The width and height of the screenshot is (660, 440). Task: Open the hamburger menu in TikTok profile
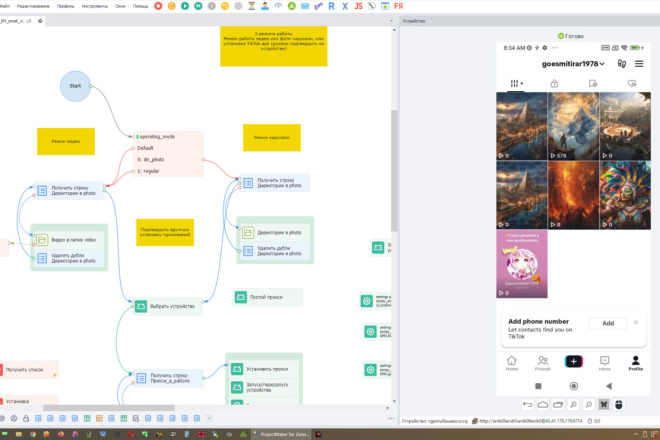[639, 64]
